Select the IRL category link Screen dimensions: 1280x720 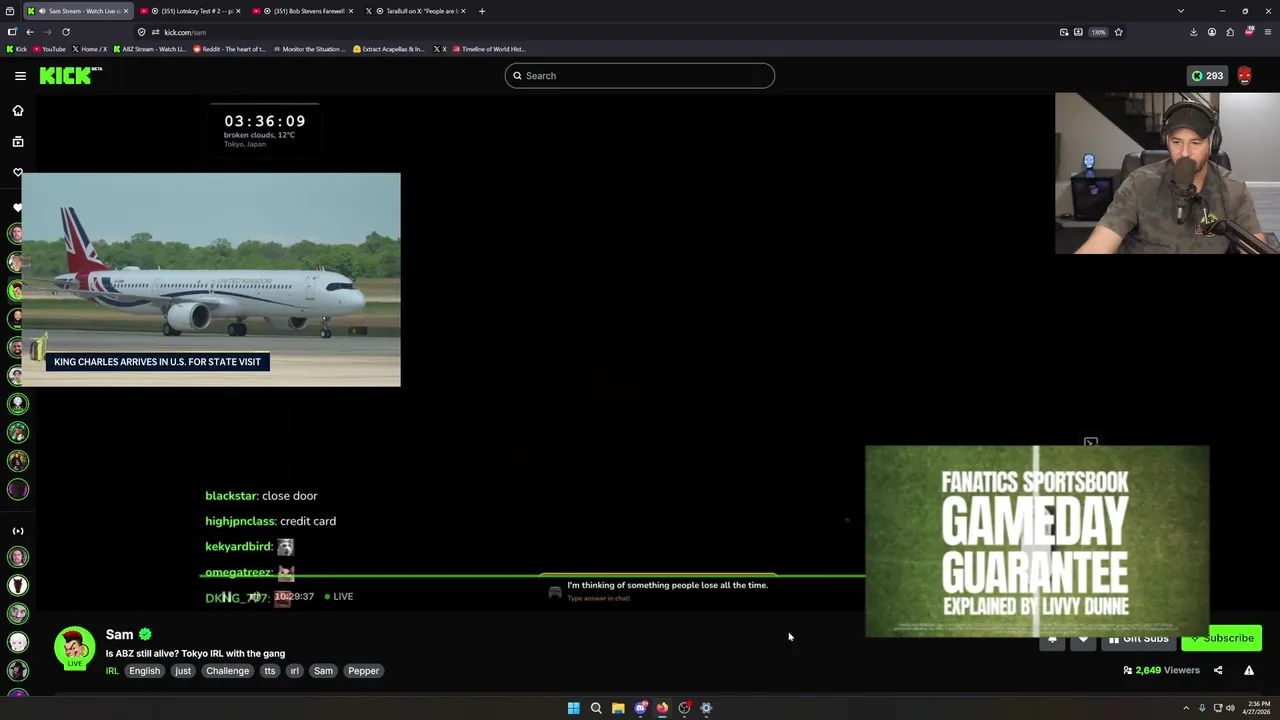[x=112, y=671]
